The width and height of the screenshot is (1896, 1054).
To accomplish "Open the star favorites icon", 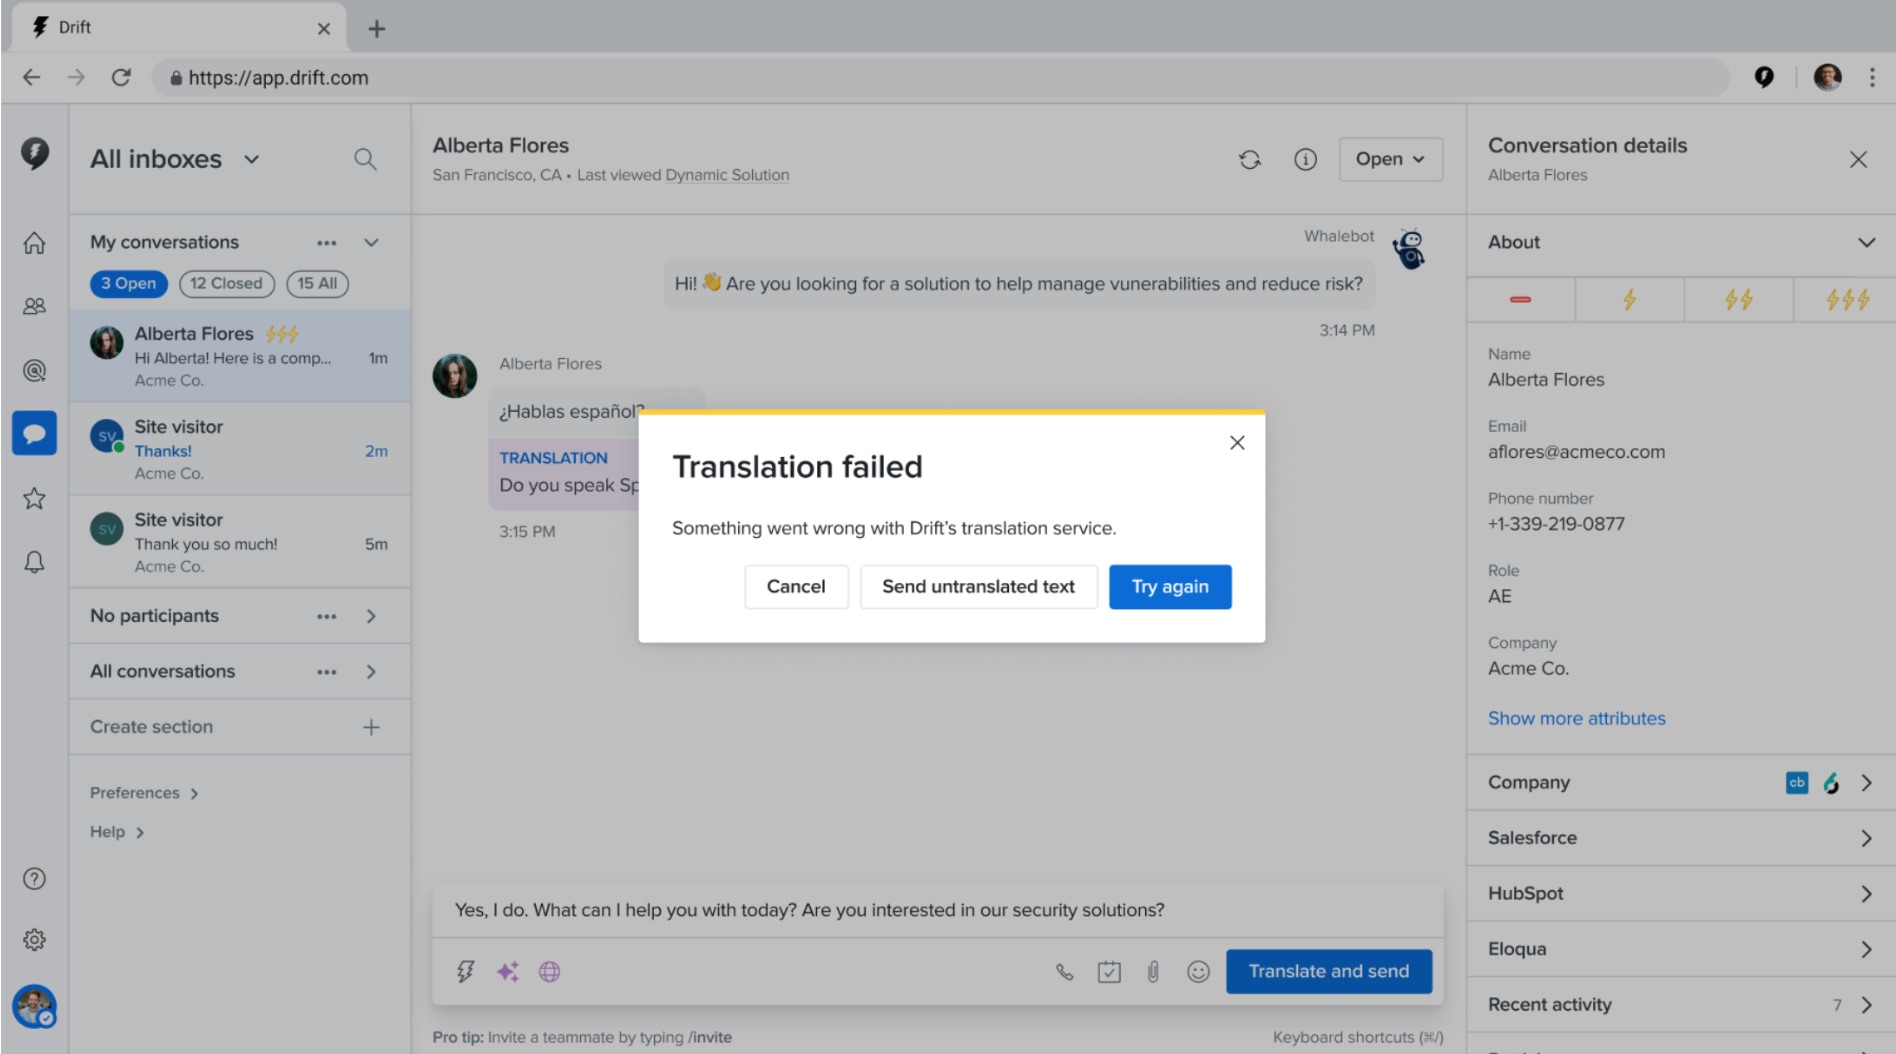I will tap(34, 498).
